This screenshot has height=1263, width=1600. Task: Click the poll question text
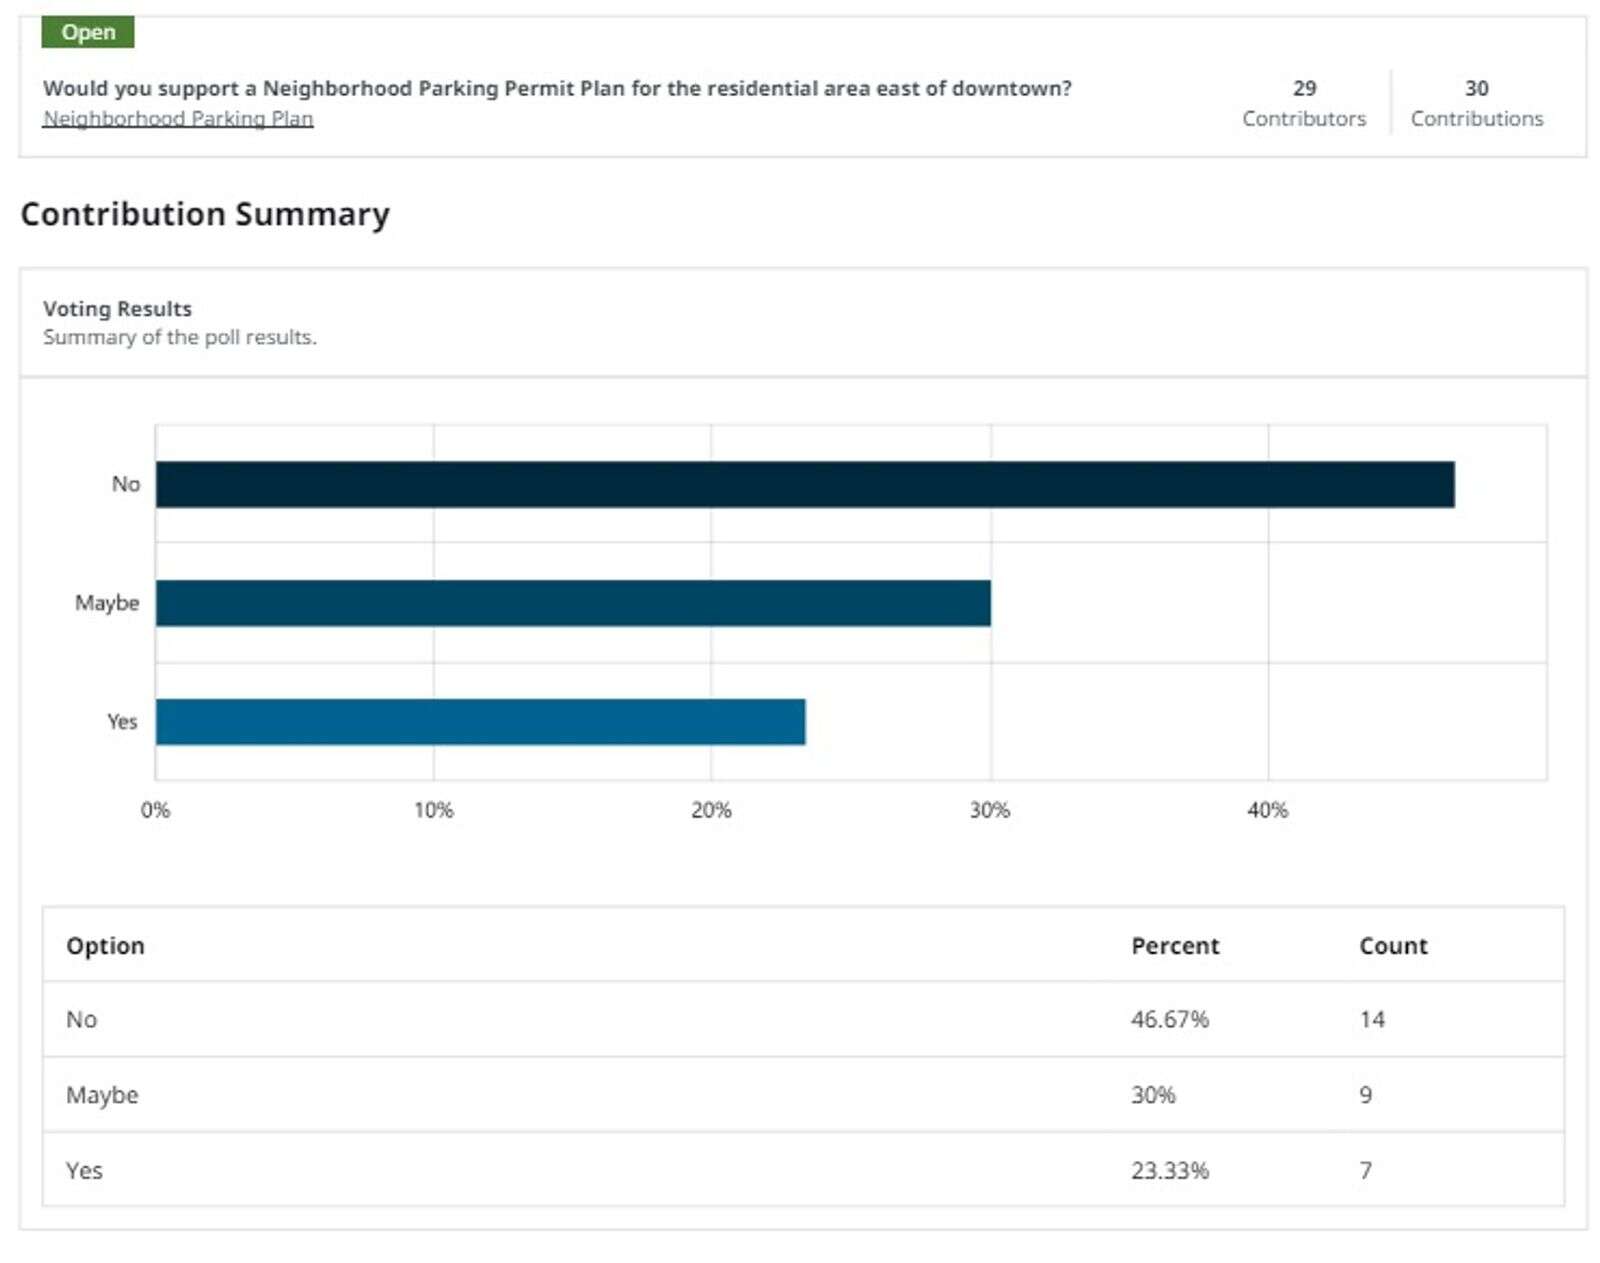pos(557,88)
